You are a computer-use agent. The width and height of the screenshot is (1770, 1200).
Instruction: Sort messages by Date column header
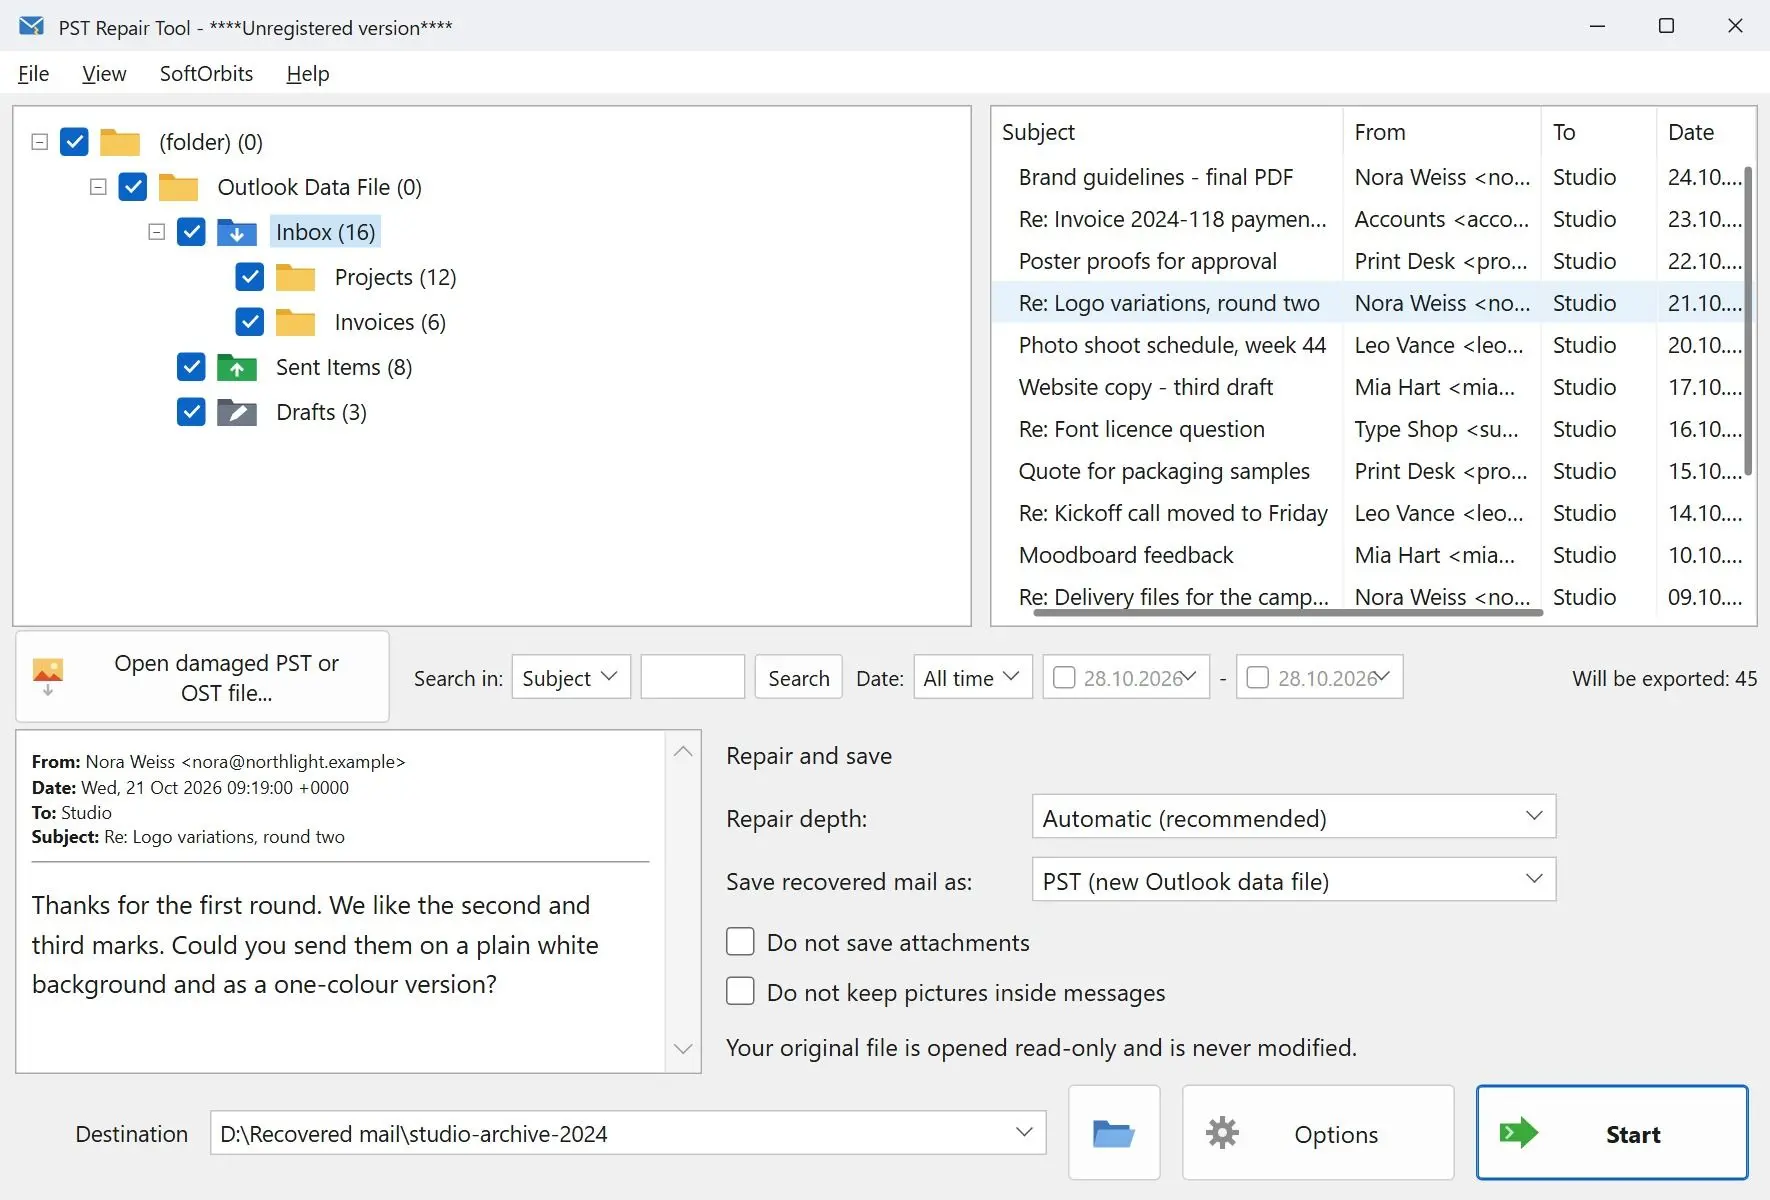(1705, 132)
